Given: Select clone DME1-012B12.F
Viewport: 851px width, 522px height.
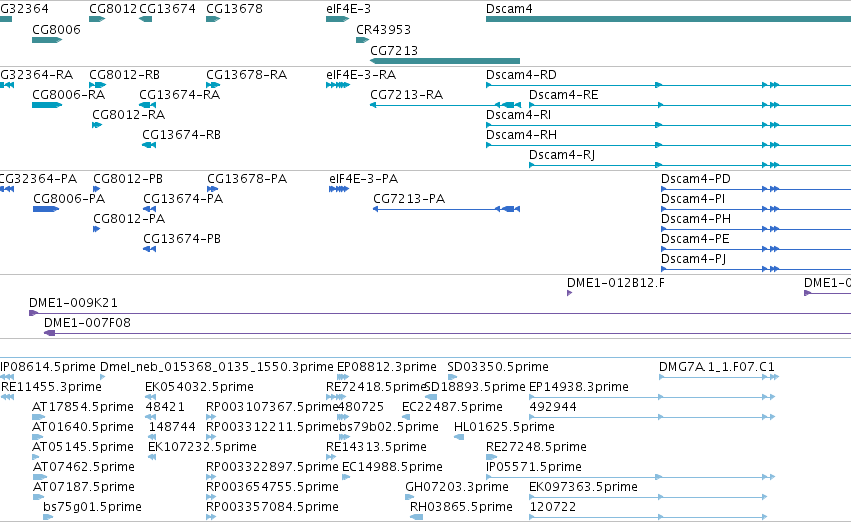Looking at the screenshot, I should click(569, 293).
